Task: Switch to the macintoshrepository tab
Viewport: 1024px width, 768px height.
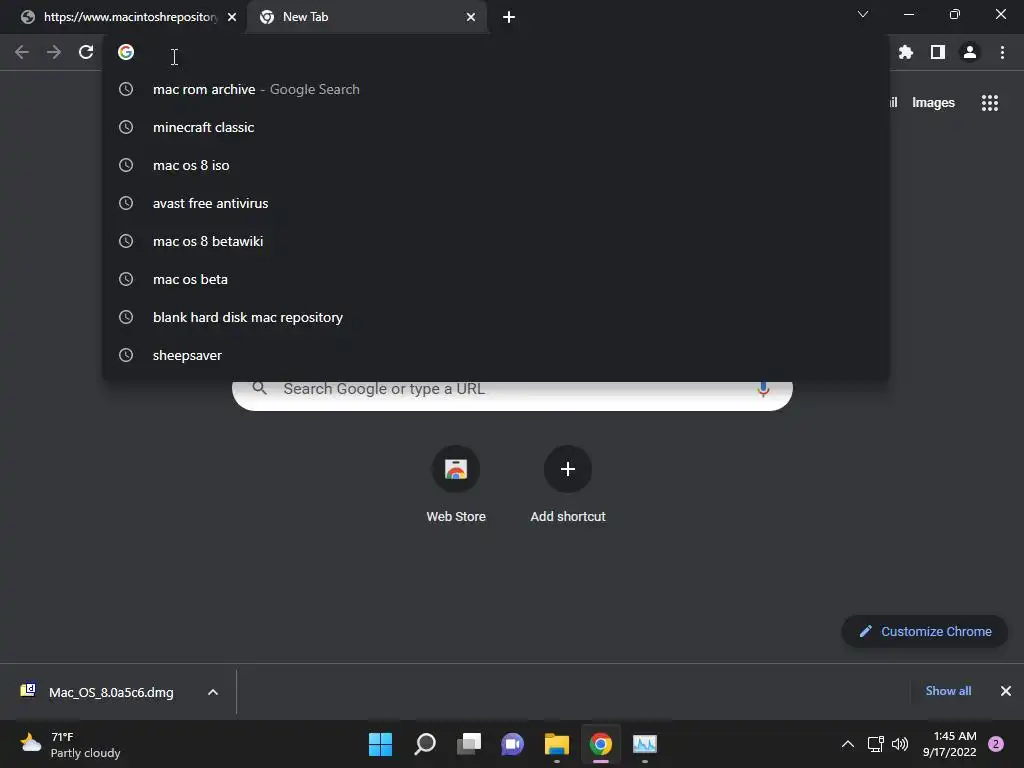Action: click(x=124, y=17)
